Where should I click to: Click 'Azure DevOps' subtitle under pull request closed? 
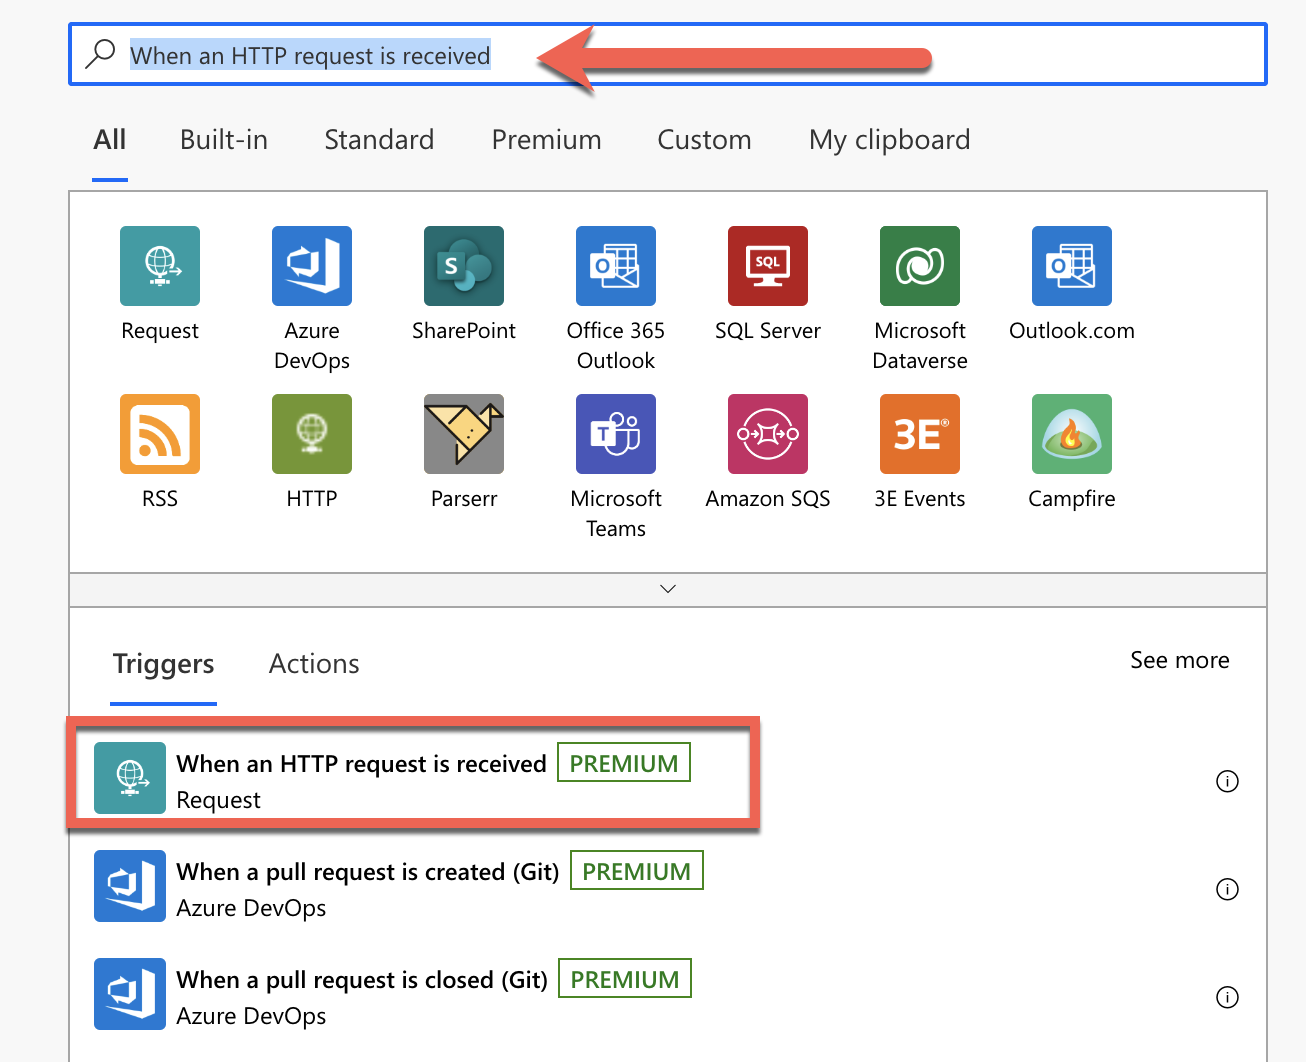(x=251, y=1016)
